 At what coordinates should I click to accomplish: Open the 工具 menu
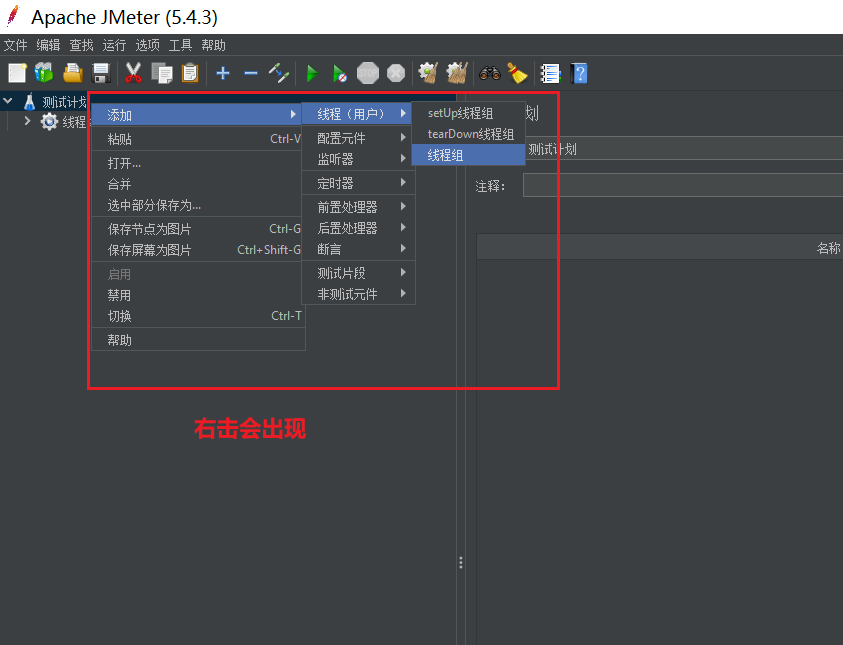coord(180,45)
